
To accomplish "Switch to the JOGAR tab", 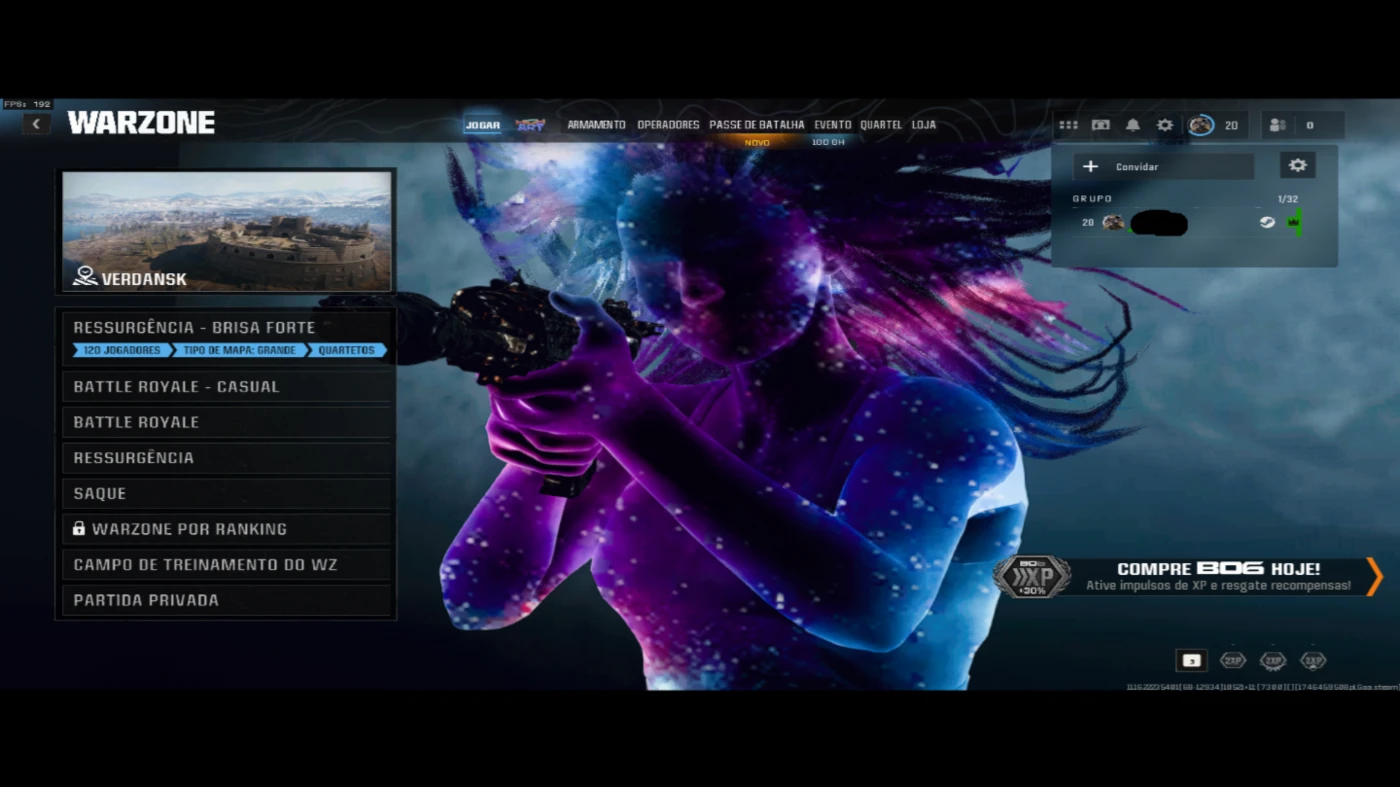I will (x=482, y=125).
